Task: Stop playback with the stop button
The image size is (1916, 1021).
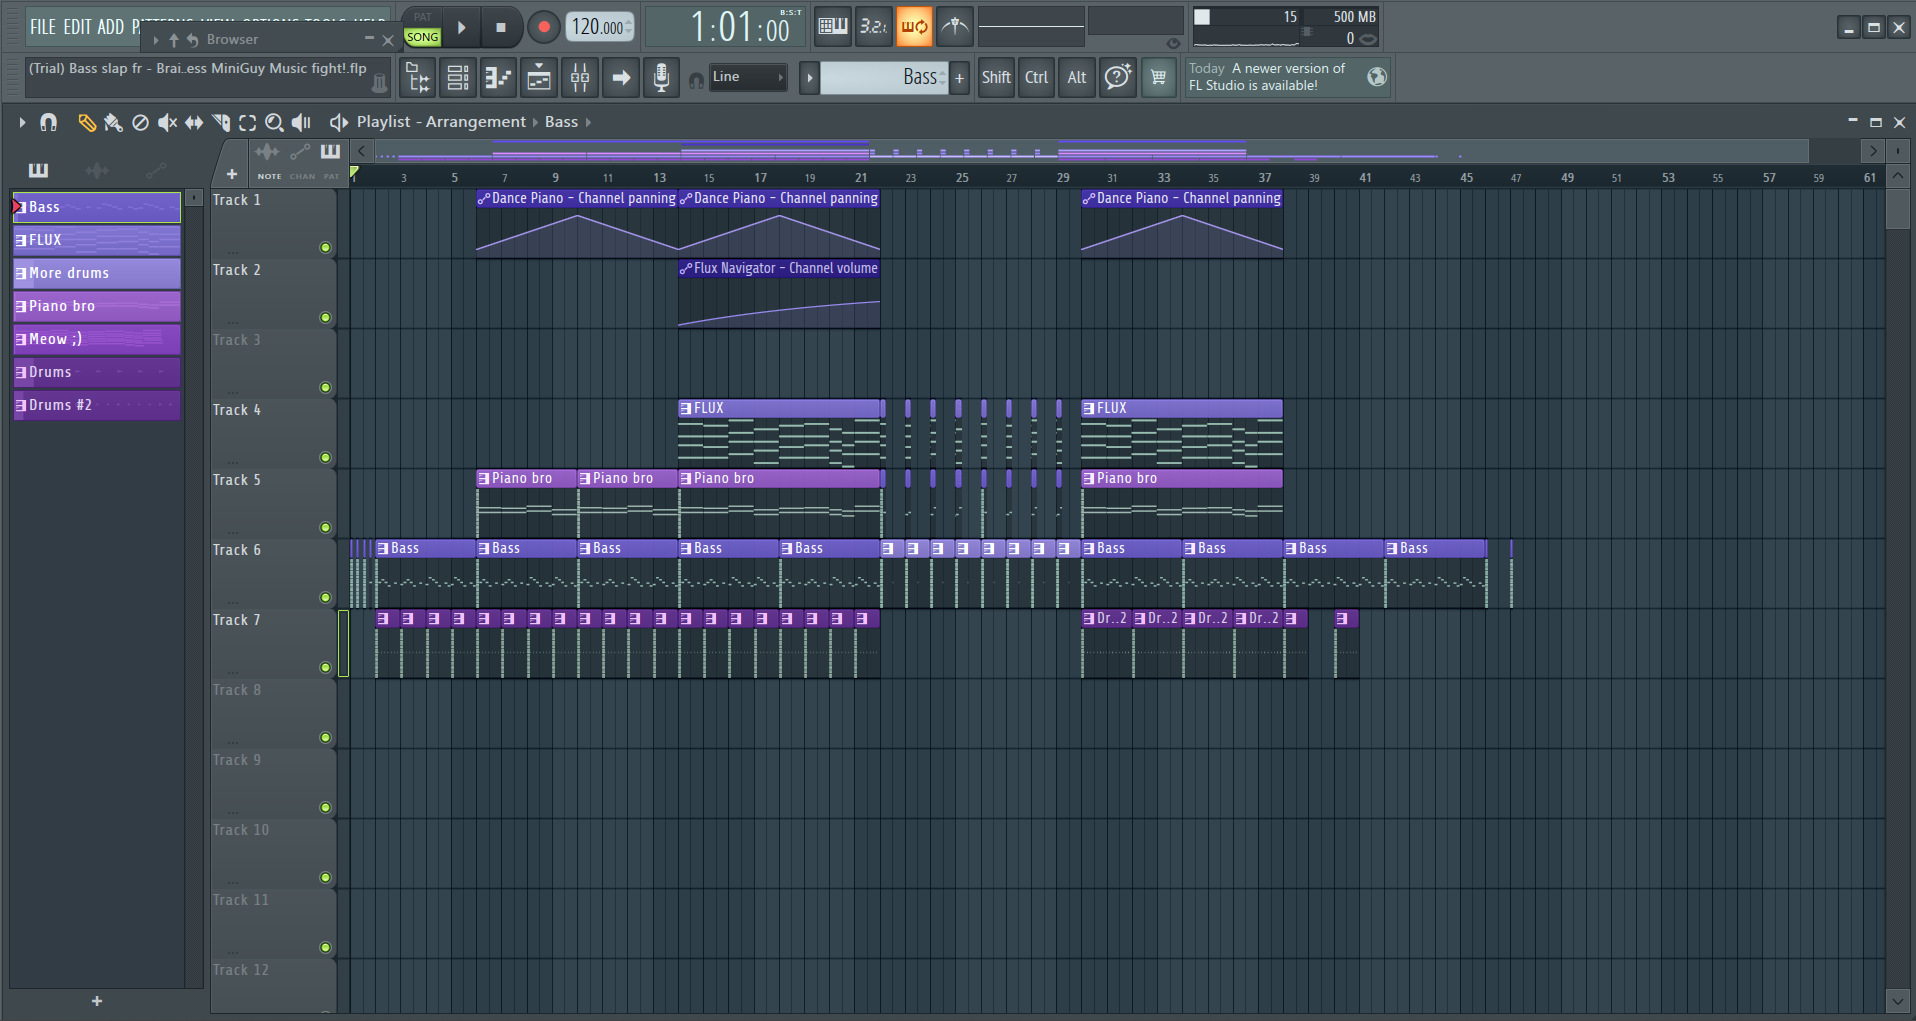Action: coord(501,28)
